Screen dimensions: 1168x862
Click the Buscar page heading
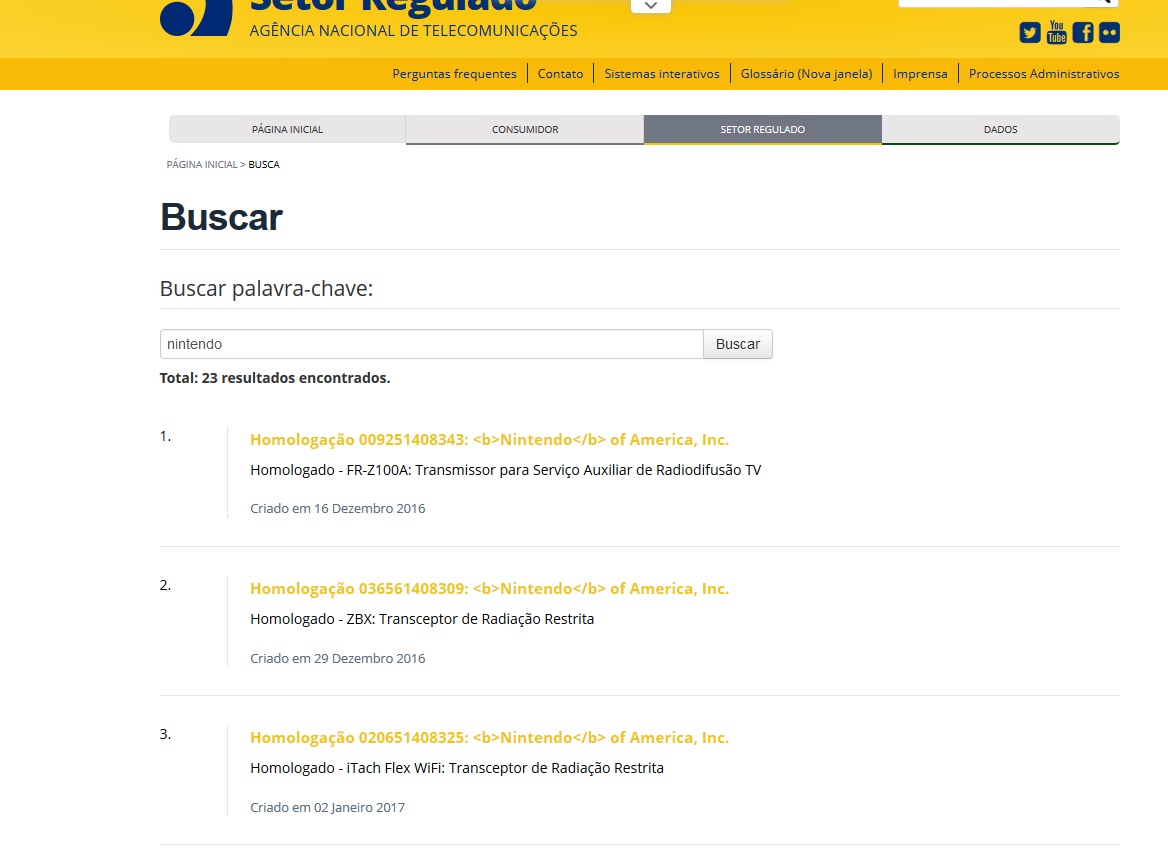tap(221, 218)
